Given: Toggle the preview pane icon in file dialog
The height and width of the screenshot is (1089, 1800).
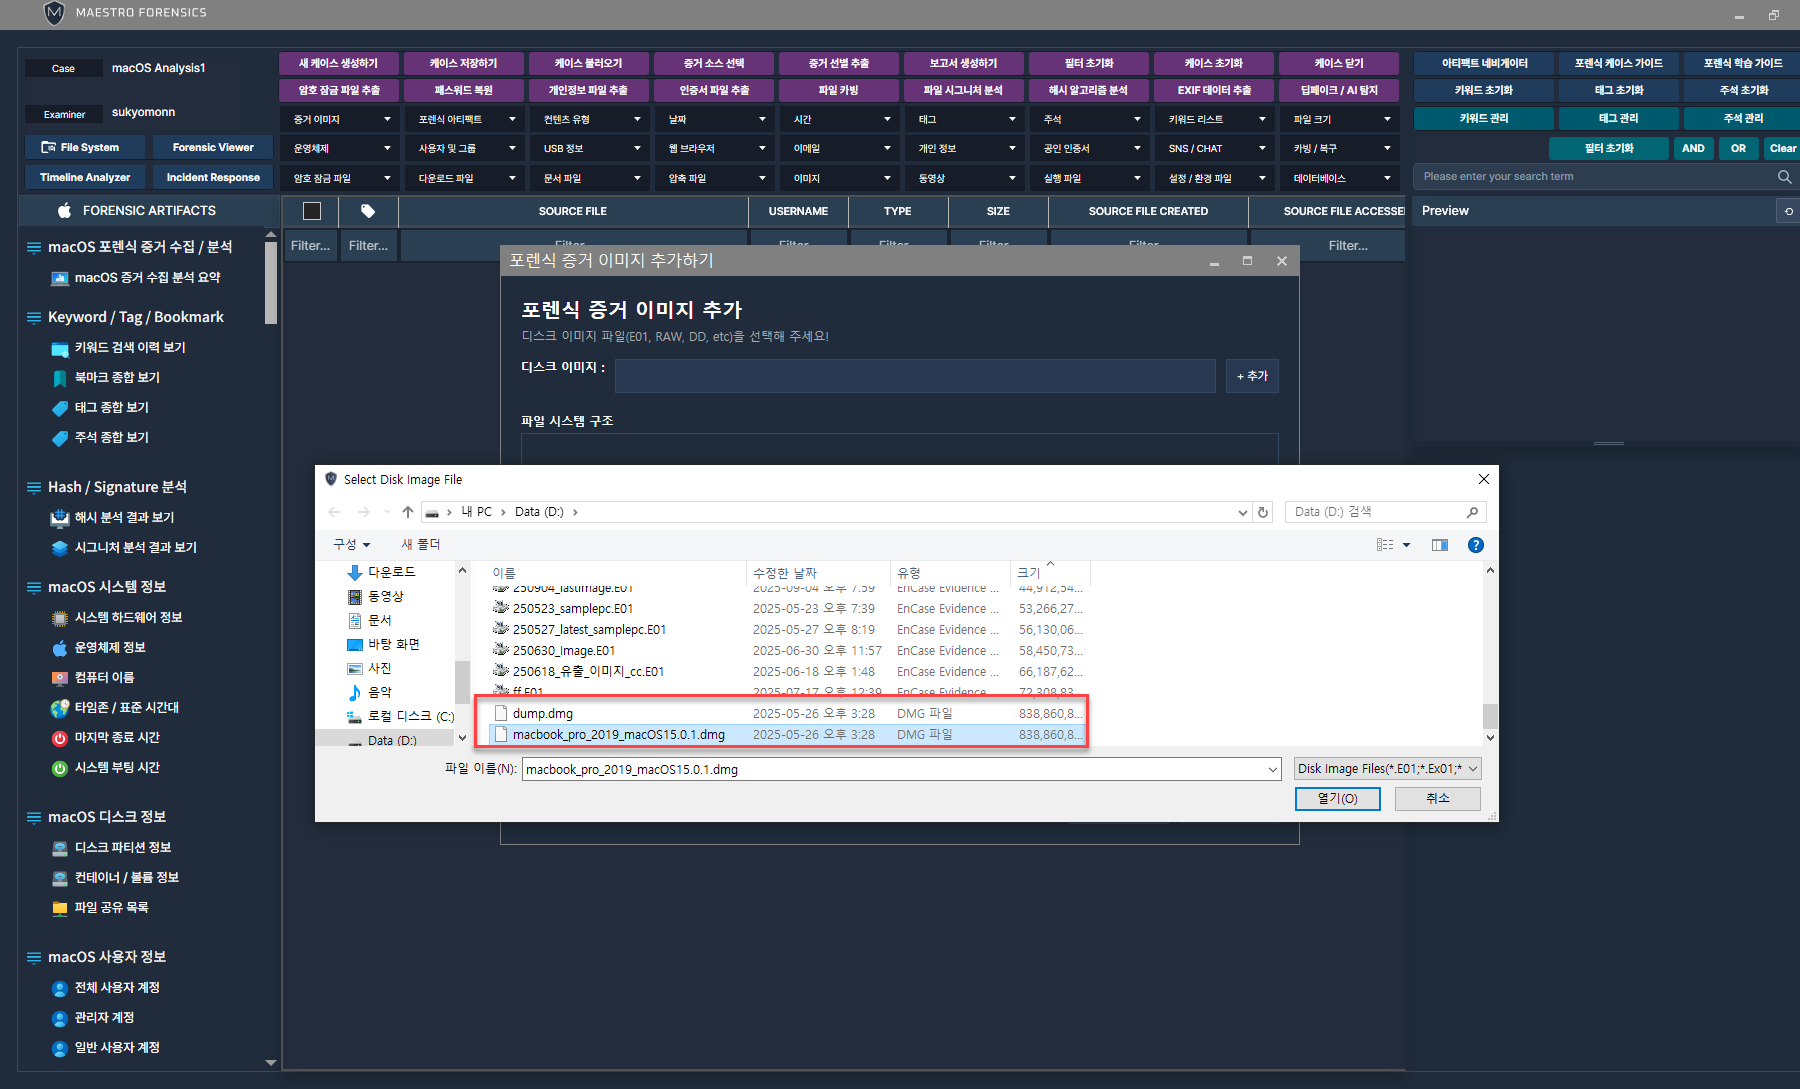Looking at the screenshot, I should pos(1439,545).
